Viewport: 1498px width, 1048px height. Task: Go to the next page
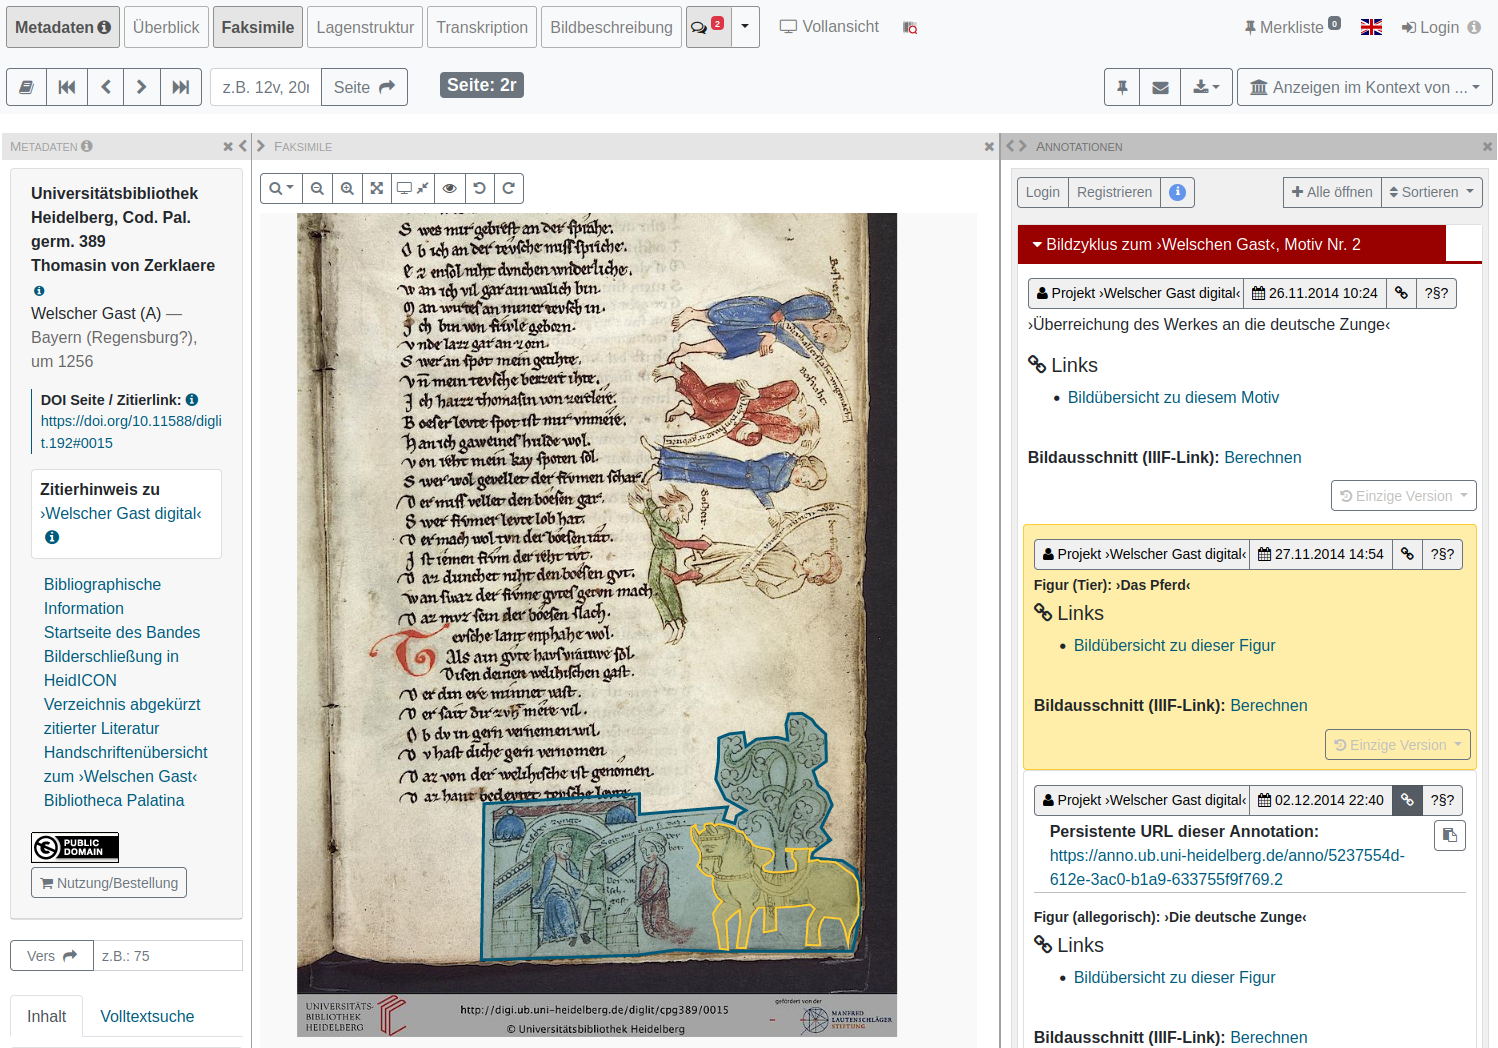142,87
